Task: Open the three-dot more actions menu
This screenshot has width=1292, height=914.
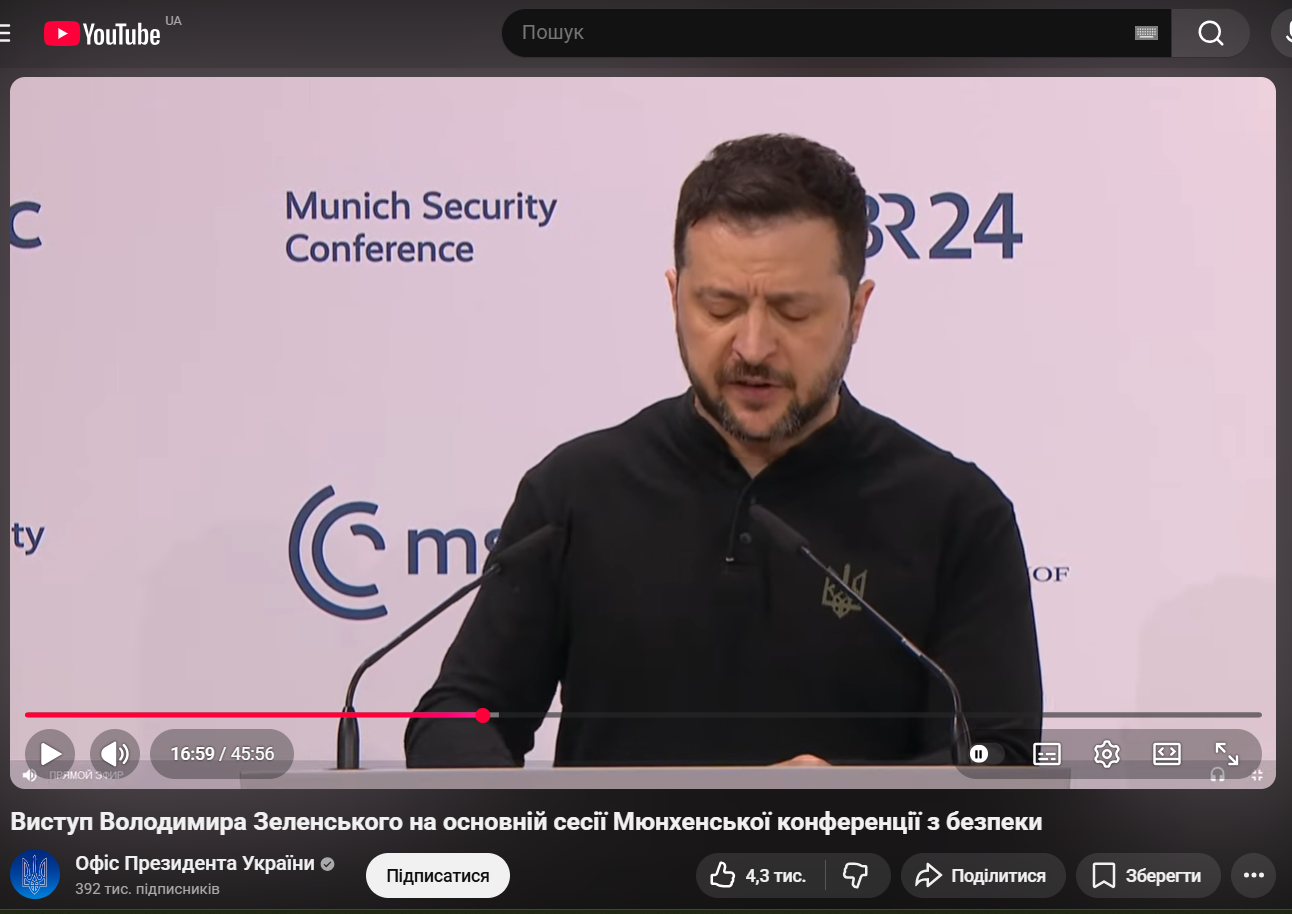Action: point(1253,876)
